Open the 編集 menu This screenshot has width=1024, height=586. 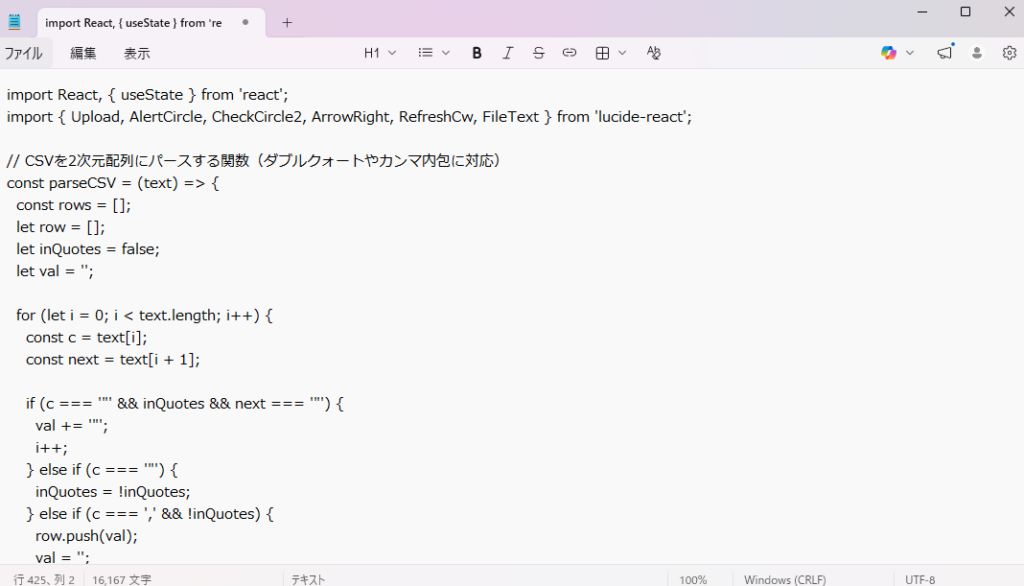coord(83,53)
